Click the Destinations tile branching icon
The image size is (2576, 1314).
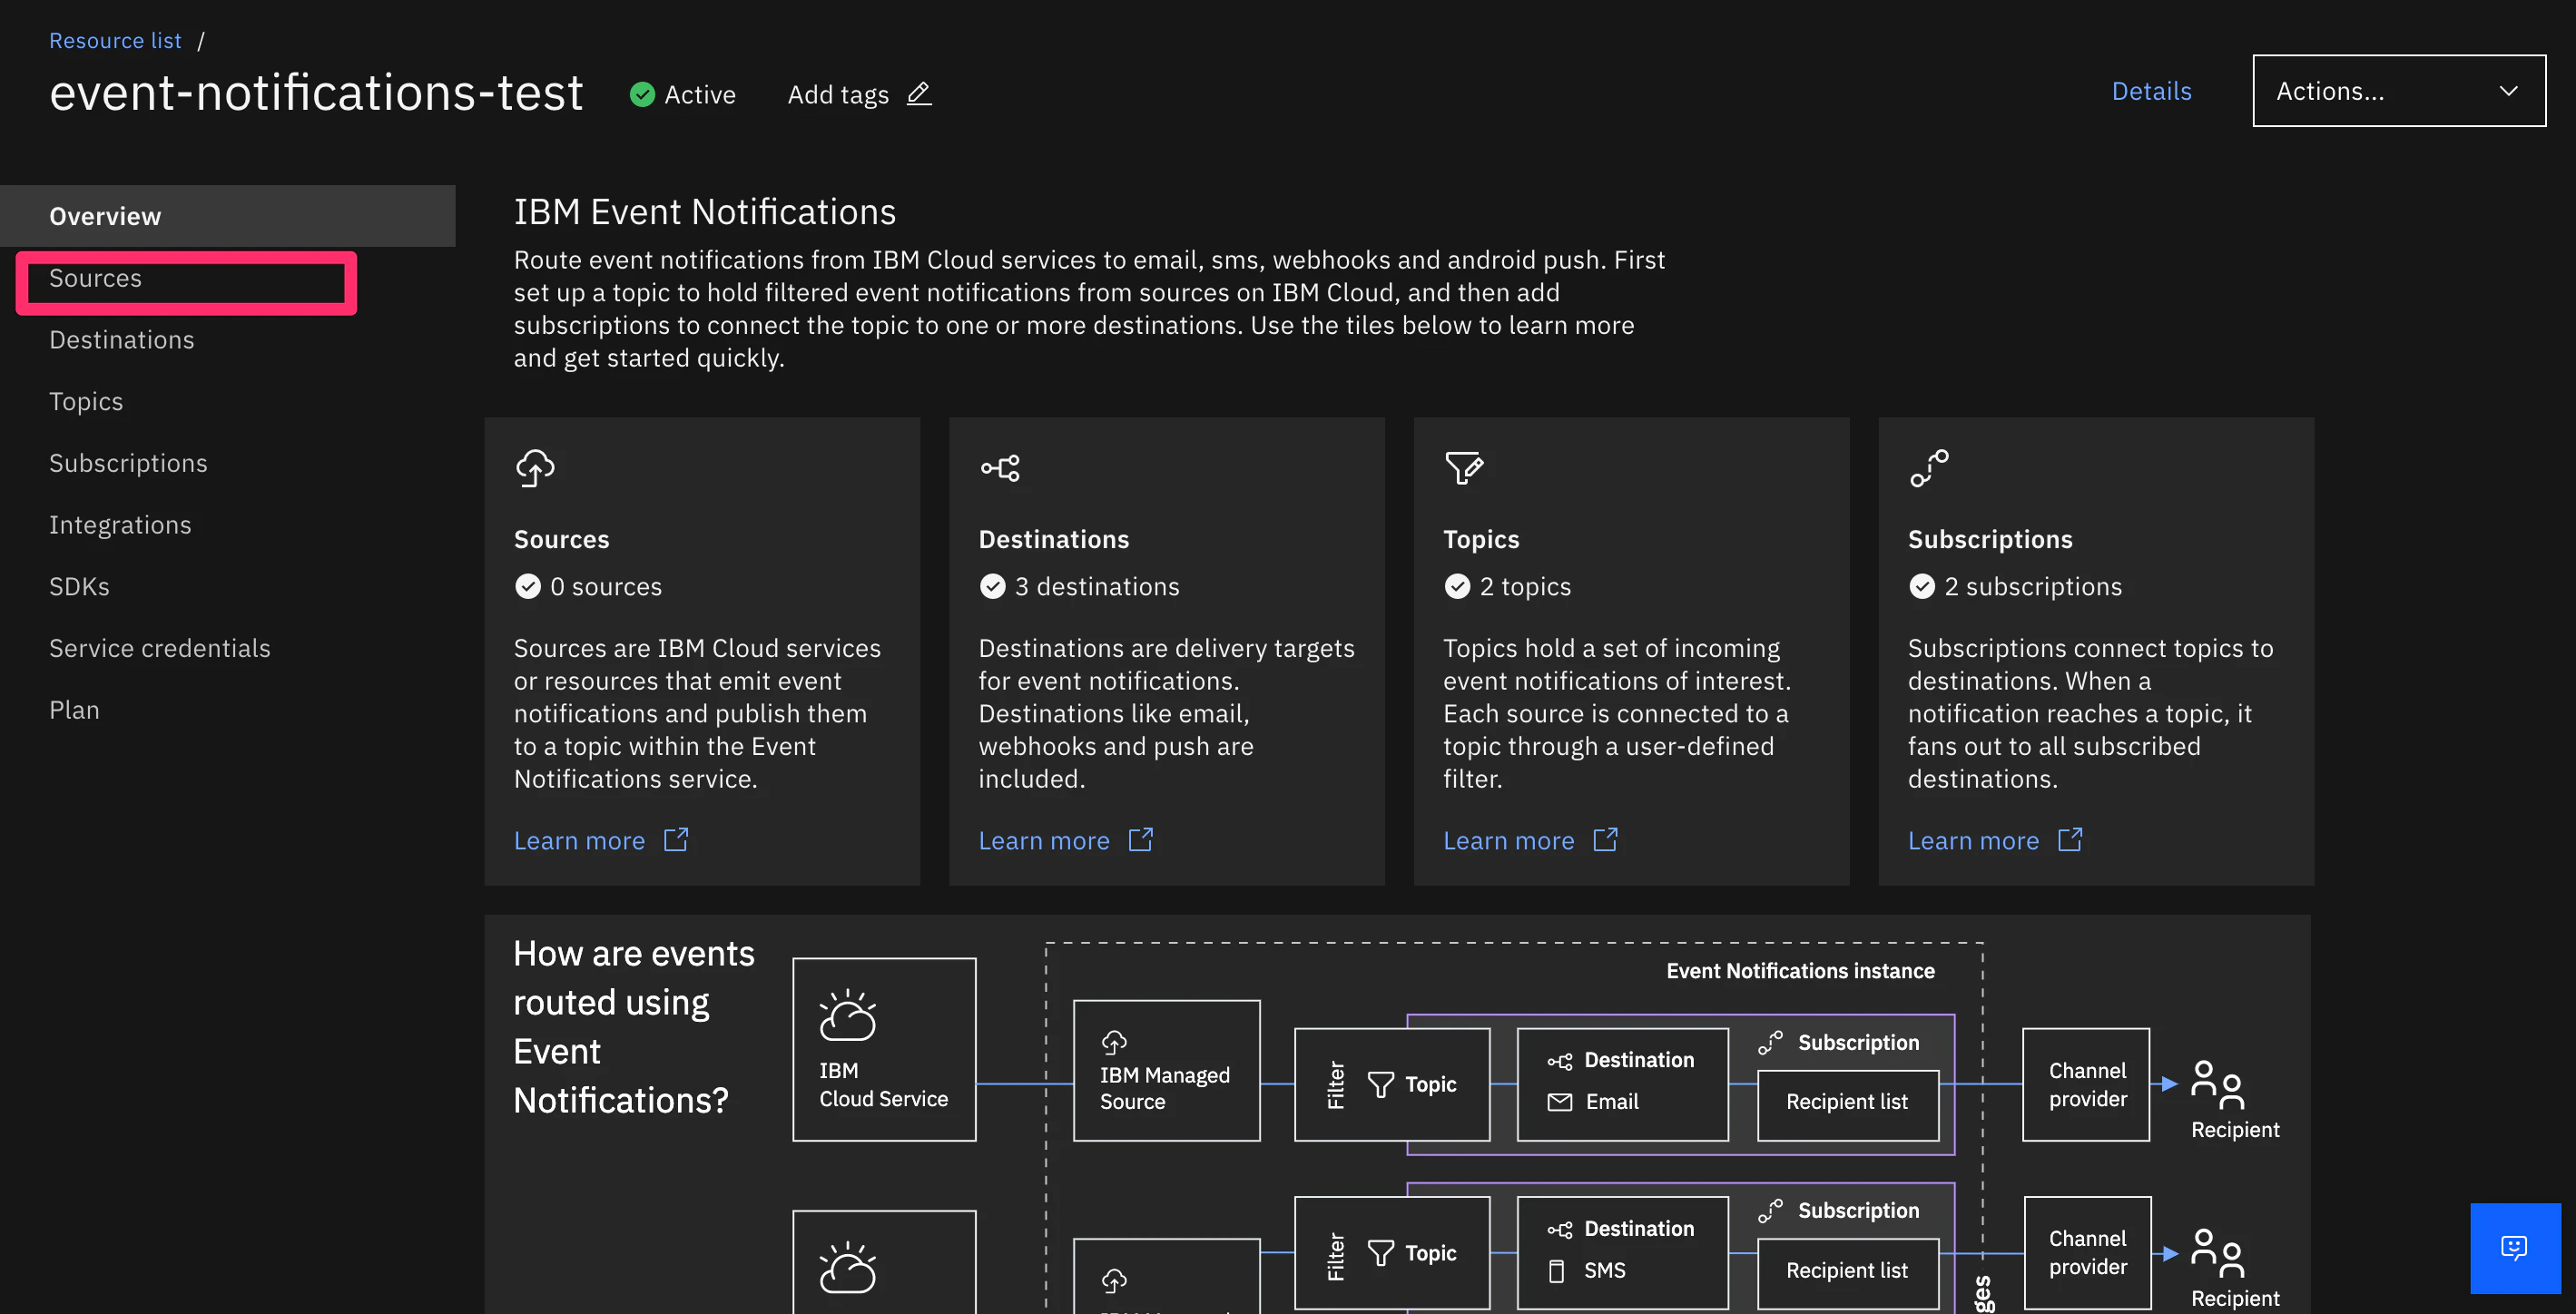(x=1000, y=467)
